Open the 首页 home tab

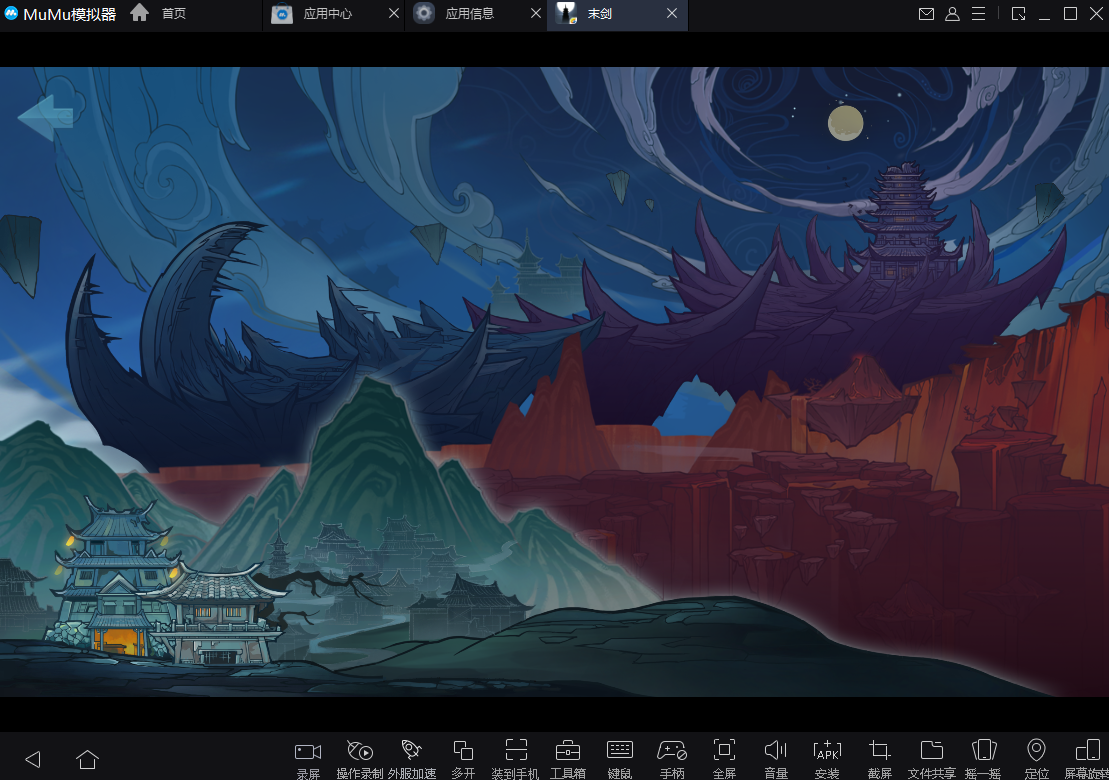click(x=158, y=13)
